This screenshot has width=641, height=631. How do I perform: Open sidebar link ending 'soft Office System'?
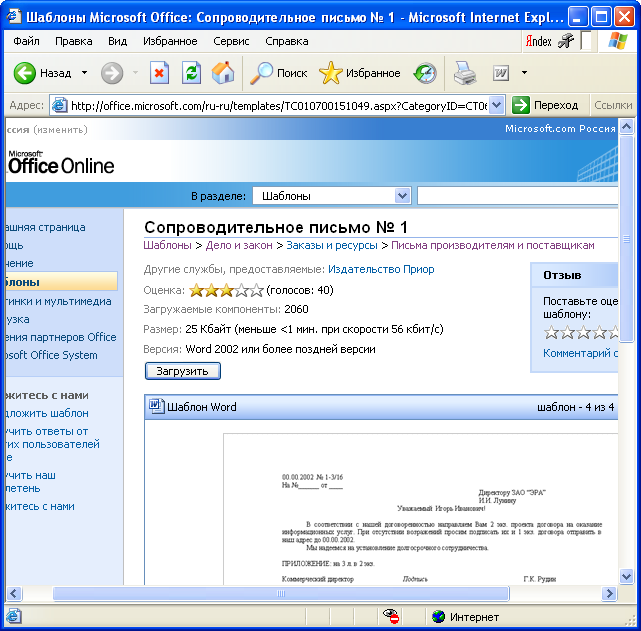coord(52,355)
